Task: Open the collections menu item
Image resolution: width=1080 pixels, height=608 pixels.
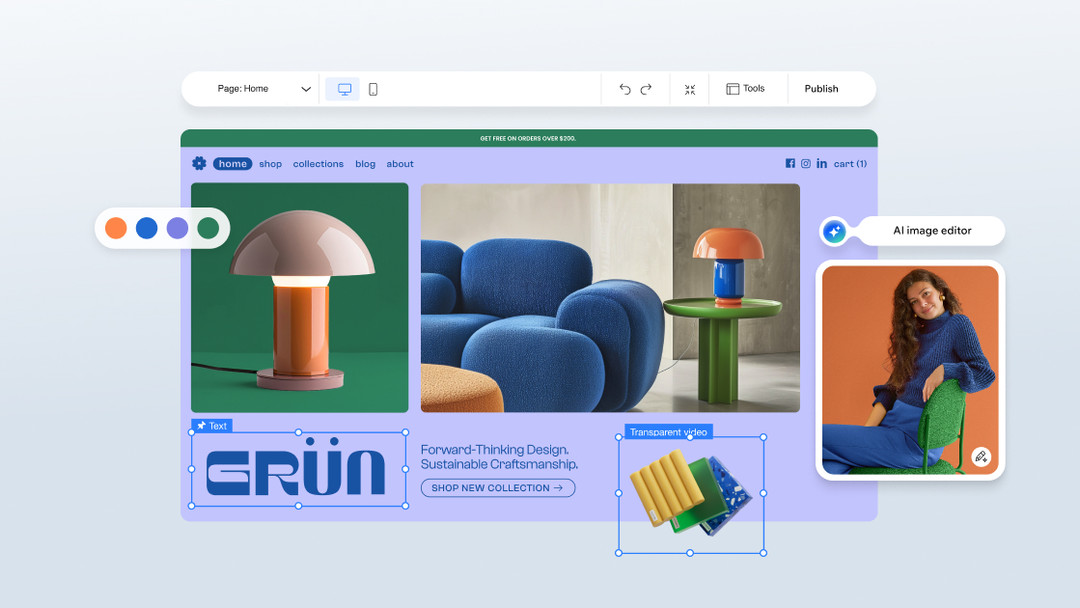Action: coord(318,164)
